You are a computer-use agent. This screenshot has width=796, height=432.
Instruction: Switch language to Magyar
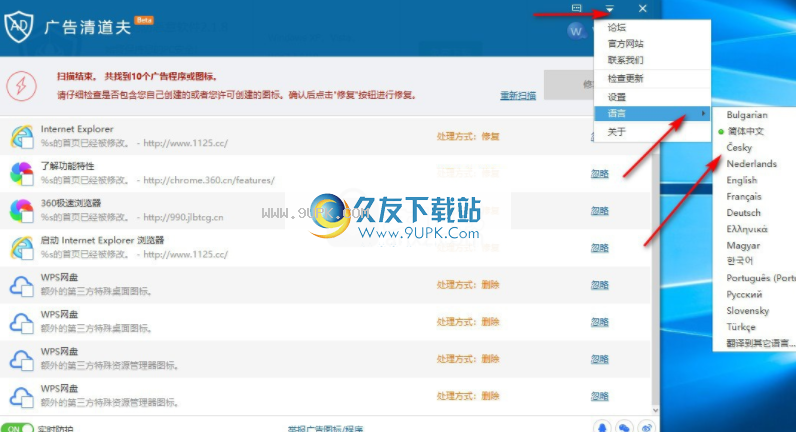[743, 245]
